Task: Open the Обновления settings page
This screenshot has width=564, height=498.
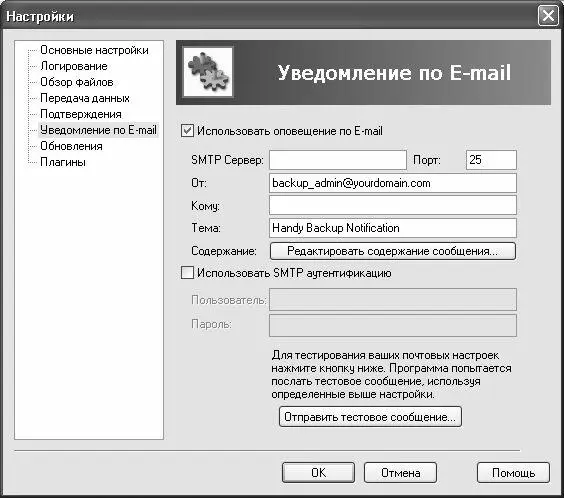Action: coord(71,146)
